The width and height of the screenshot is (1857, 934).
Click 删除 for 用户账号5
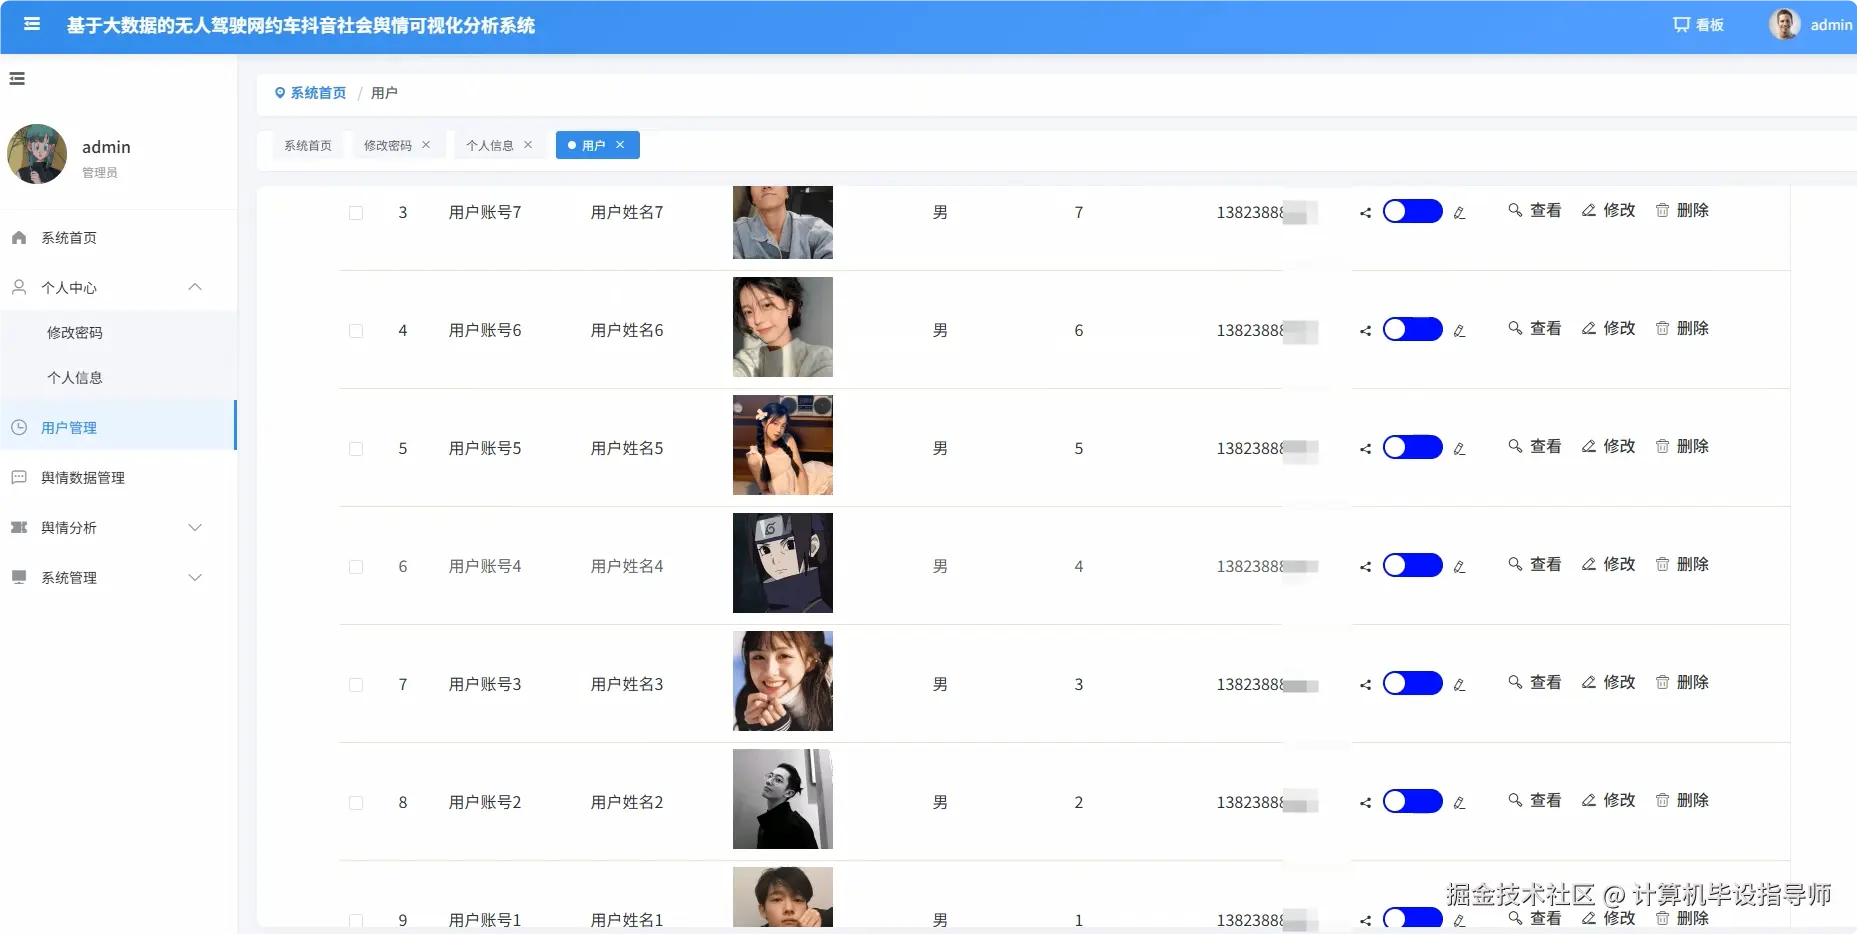click(x=1683, y=447)
